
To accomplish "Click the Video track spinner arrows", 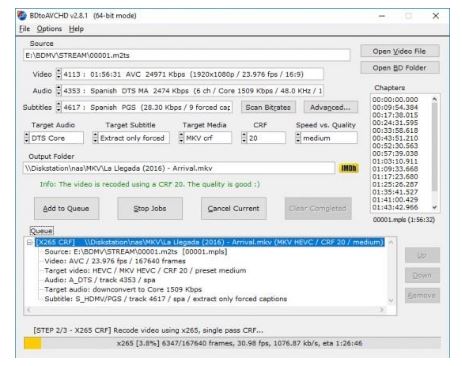I will coord(59,74).
